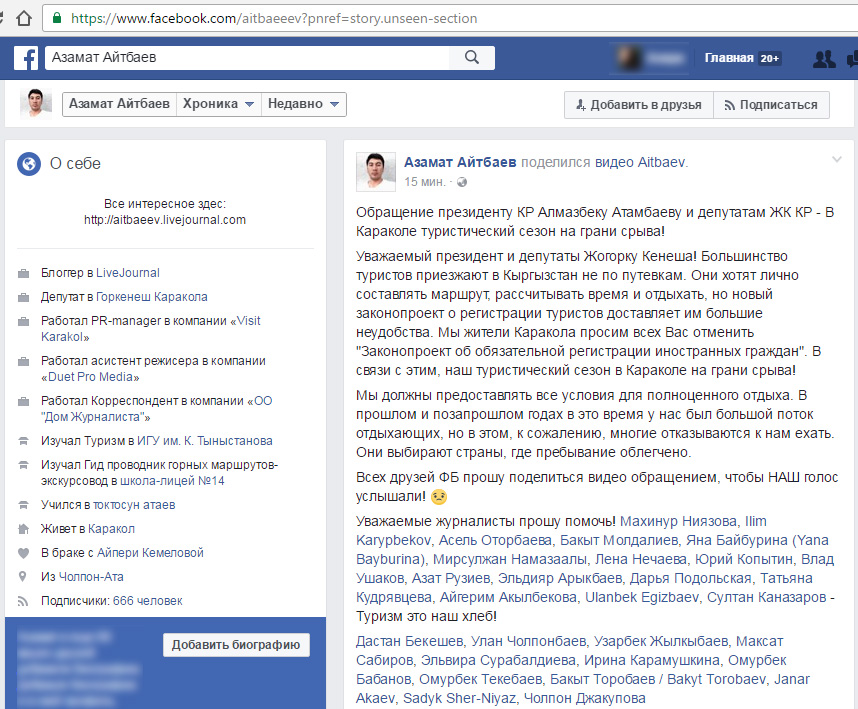Screen dimensions: 858x709
Task: Open the LiveJournal link
Action: pos(127,272)
